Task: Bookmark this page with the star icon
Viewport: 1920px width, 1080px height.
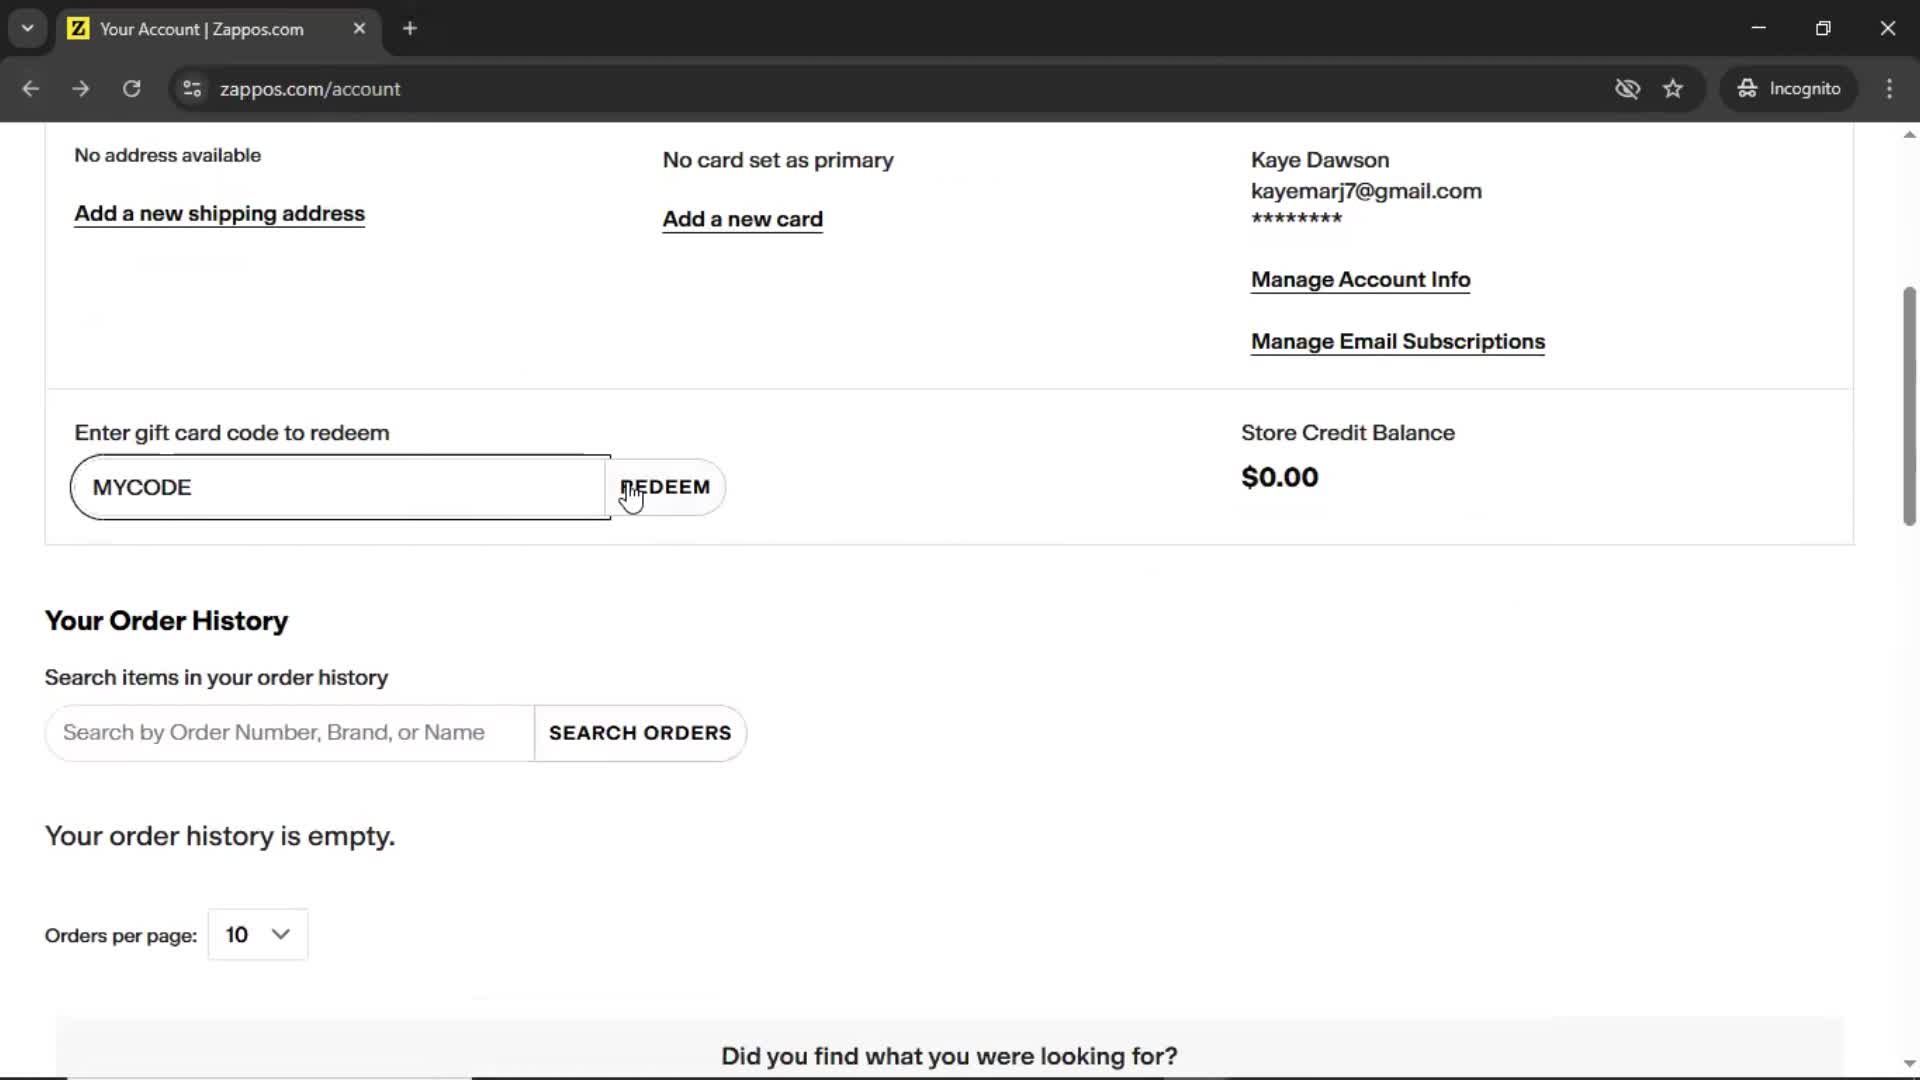Action: click(x=1673, y=89)
